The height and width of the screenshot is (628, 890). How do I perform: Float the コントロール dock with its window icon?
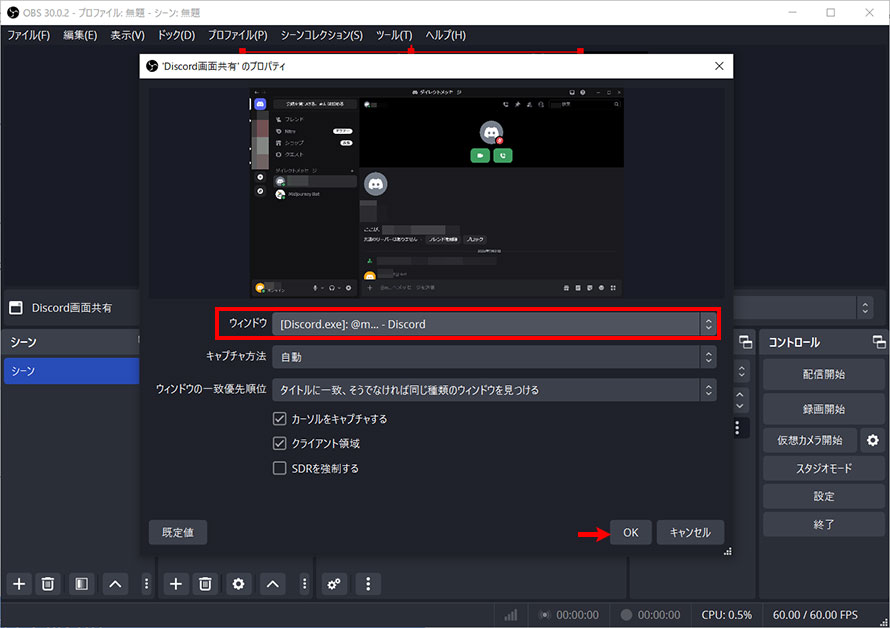pos(879,342)
